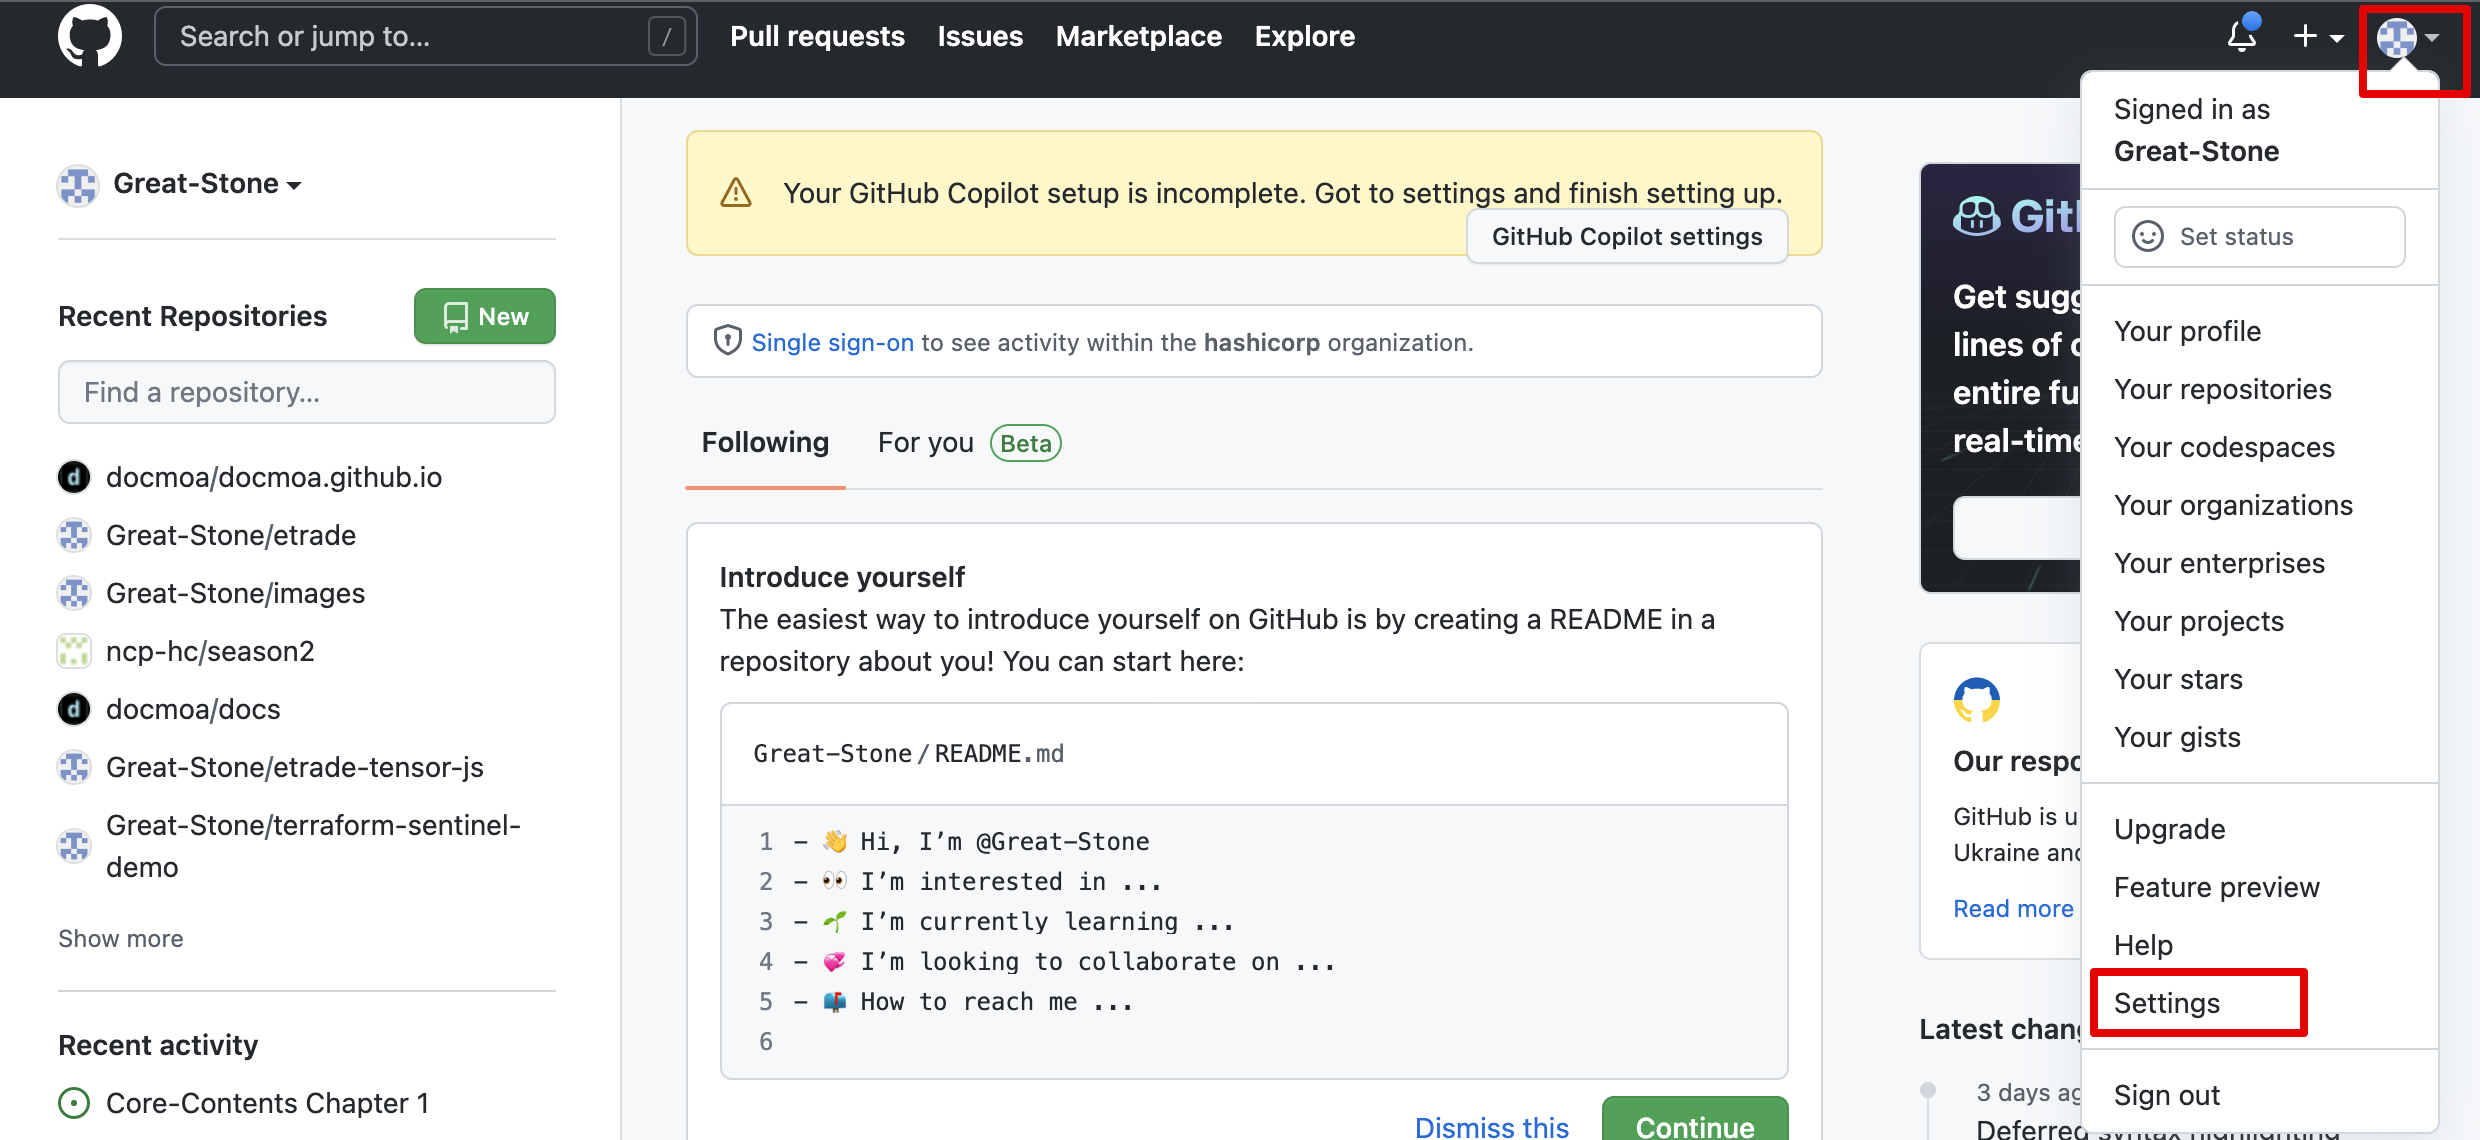Choose Your repositories in the menu
This screenshot has height=1140, width=2480.
(x=2222, y=389)
